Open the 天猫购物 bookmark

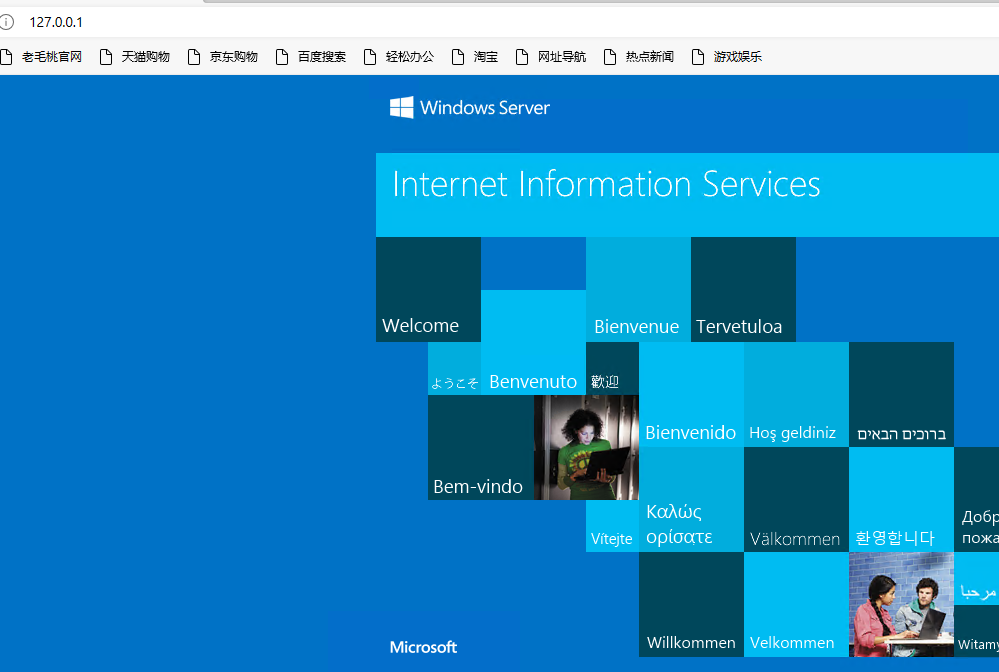[x=135, y=57]
